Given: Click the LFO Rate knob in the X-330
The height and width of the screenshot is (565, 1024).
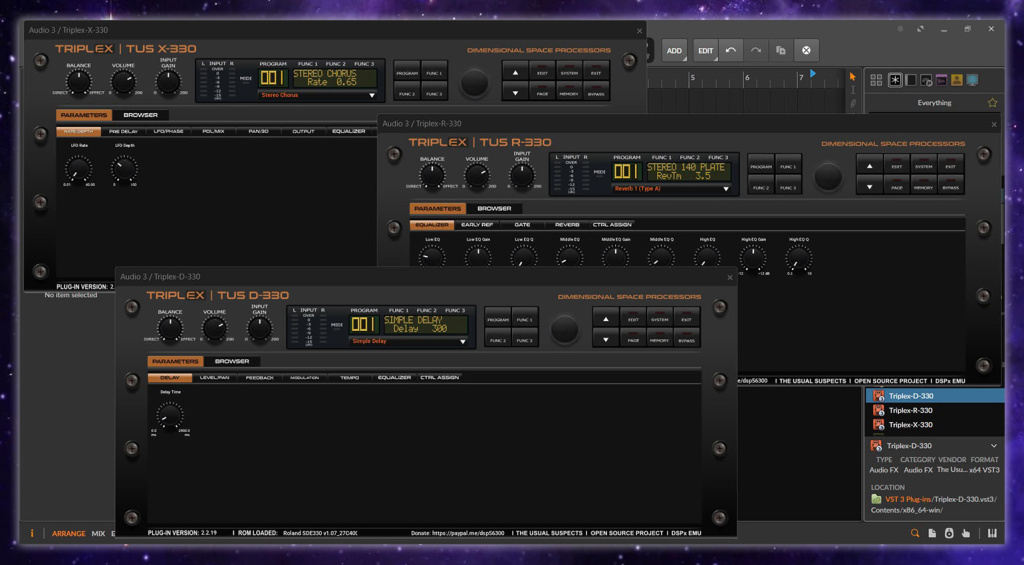Looking at the screenshot, I should coord(78,169).
